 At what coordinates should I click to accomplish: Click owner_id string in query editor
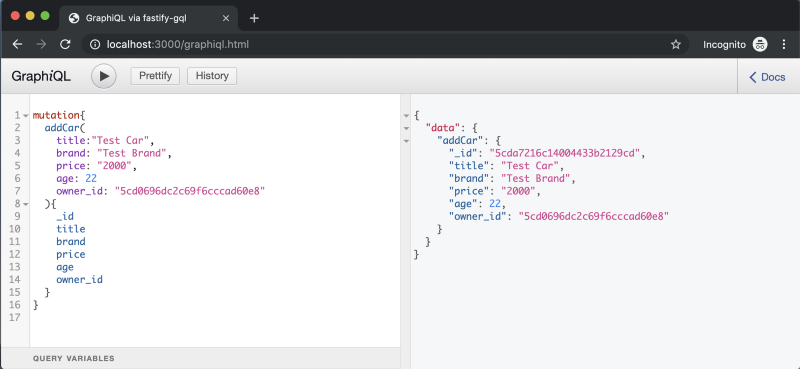[190, 191]
